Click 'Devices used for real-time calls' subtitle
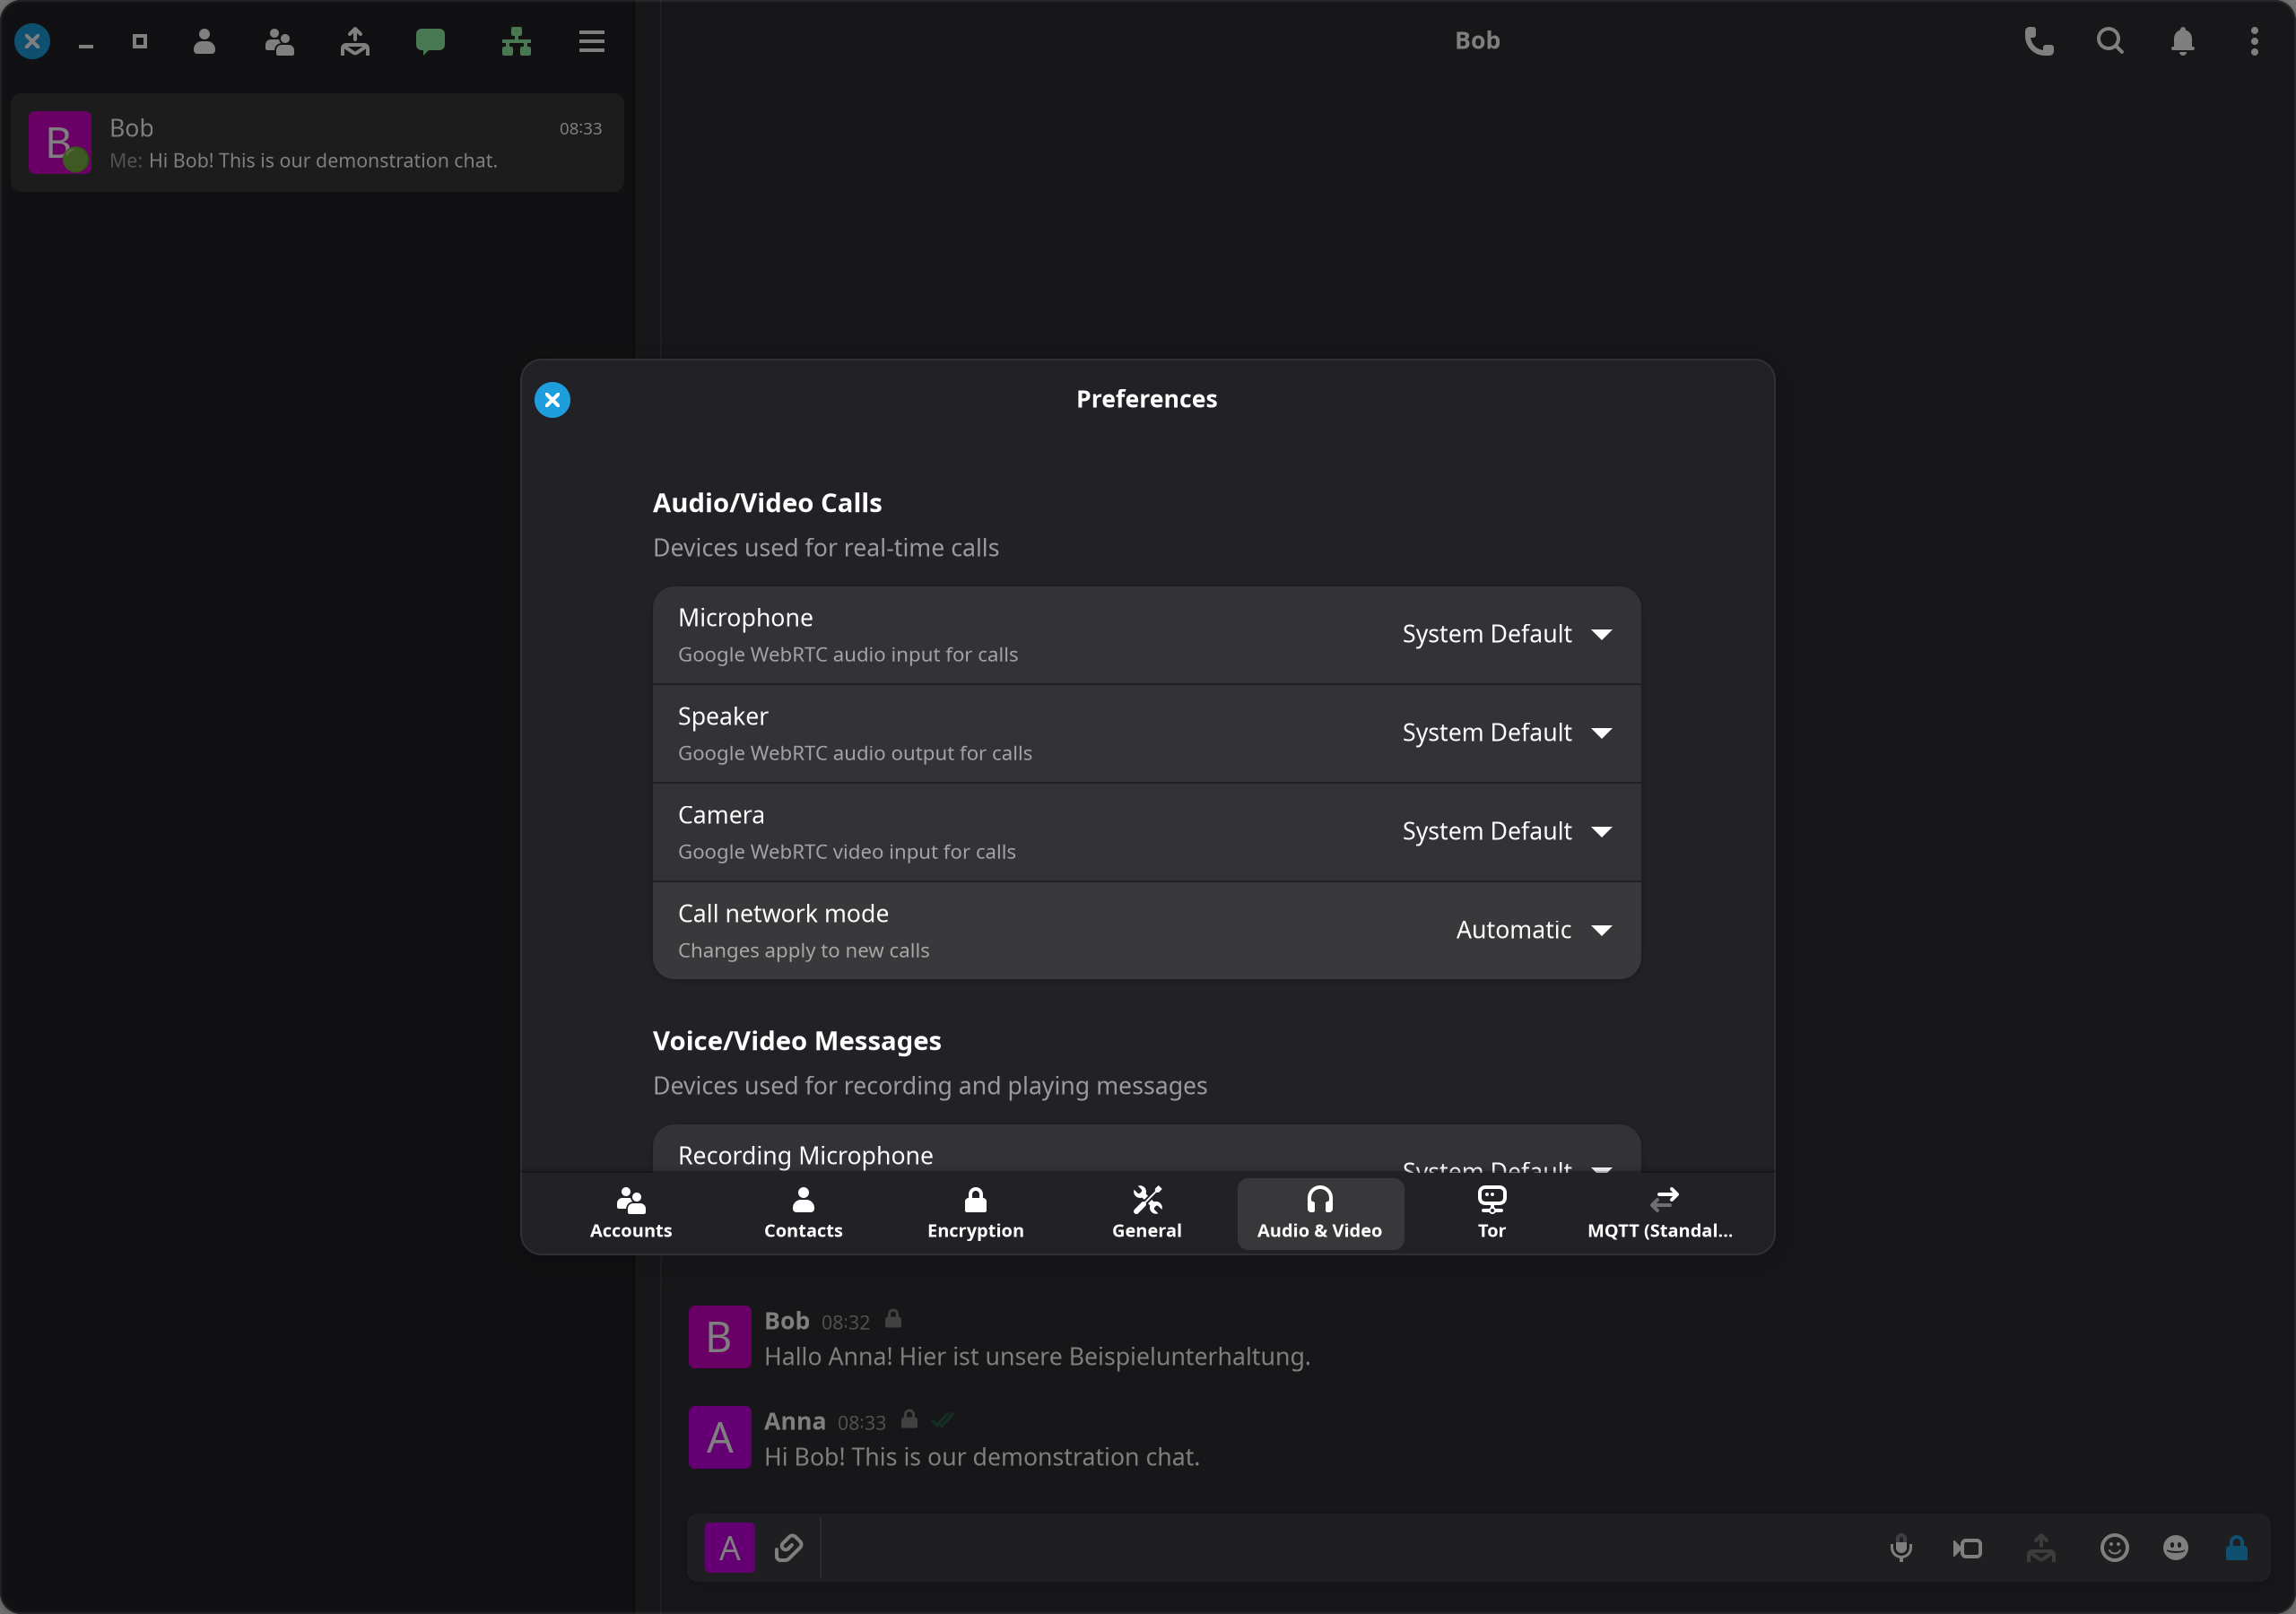 (826, 548)
